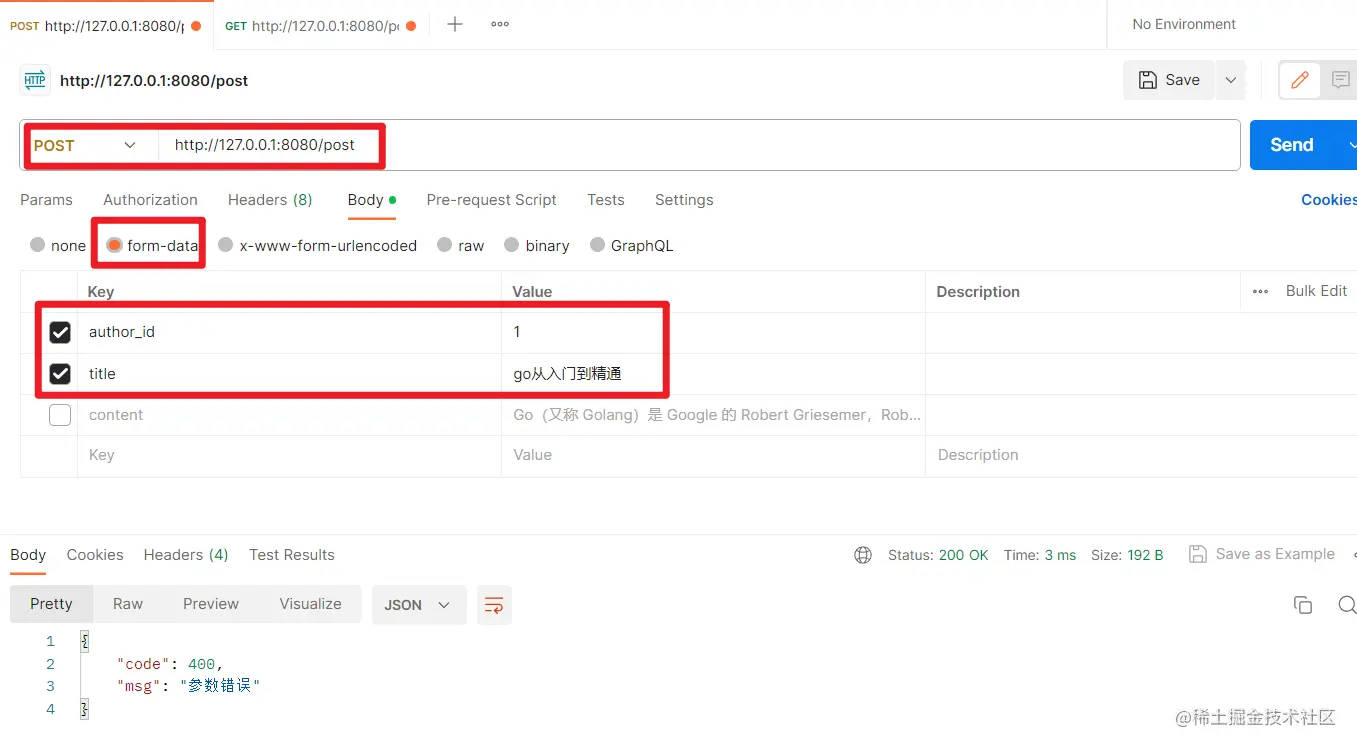Open the Authorization tab
1357x749 pixels.
[150, 200]
